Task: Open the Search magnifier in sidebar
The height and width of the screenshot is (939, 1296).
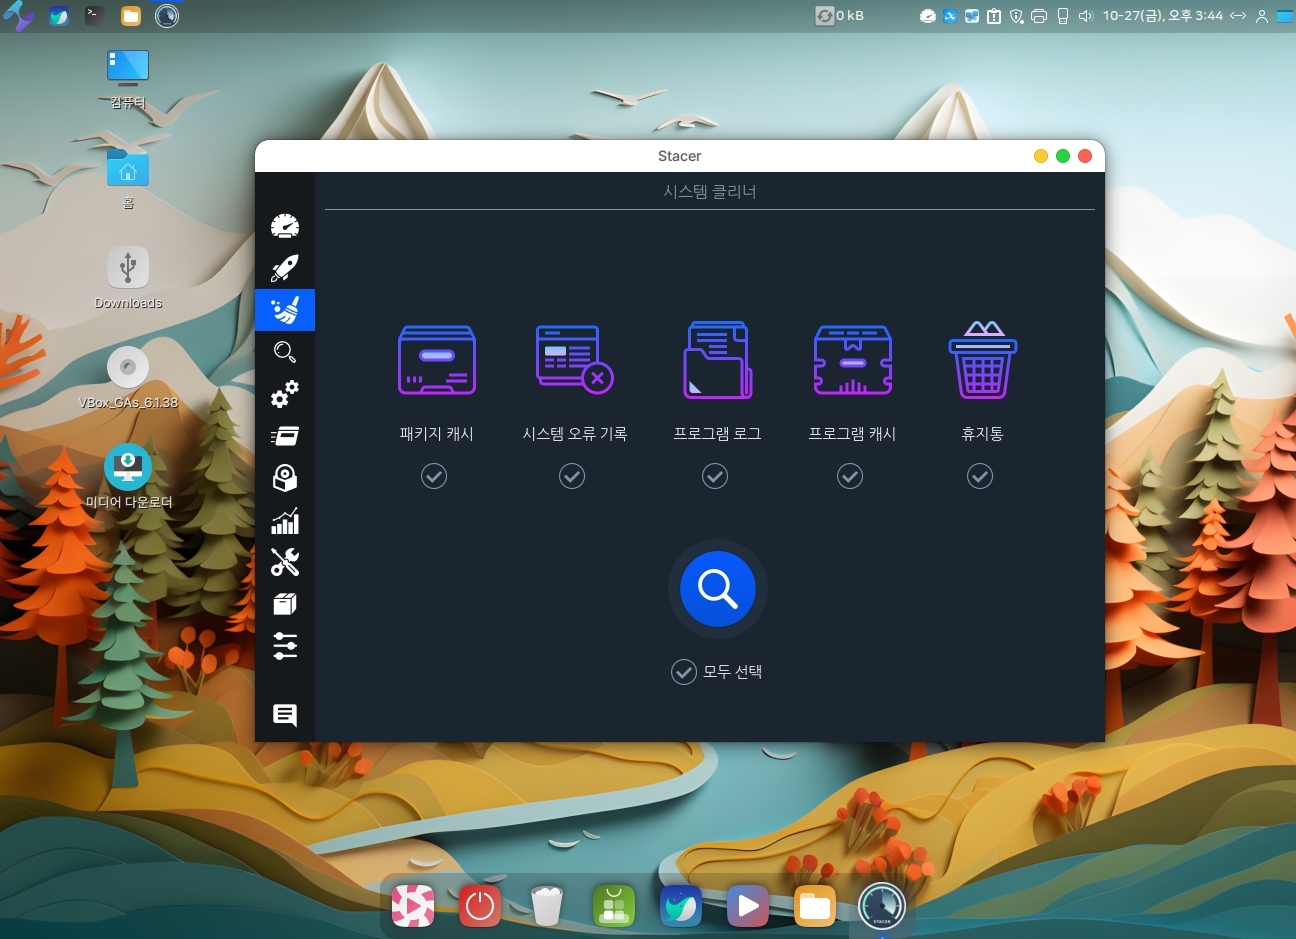Action: tap(285, 352)
